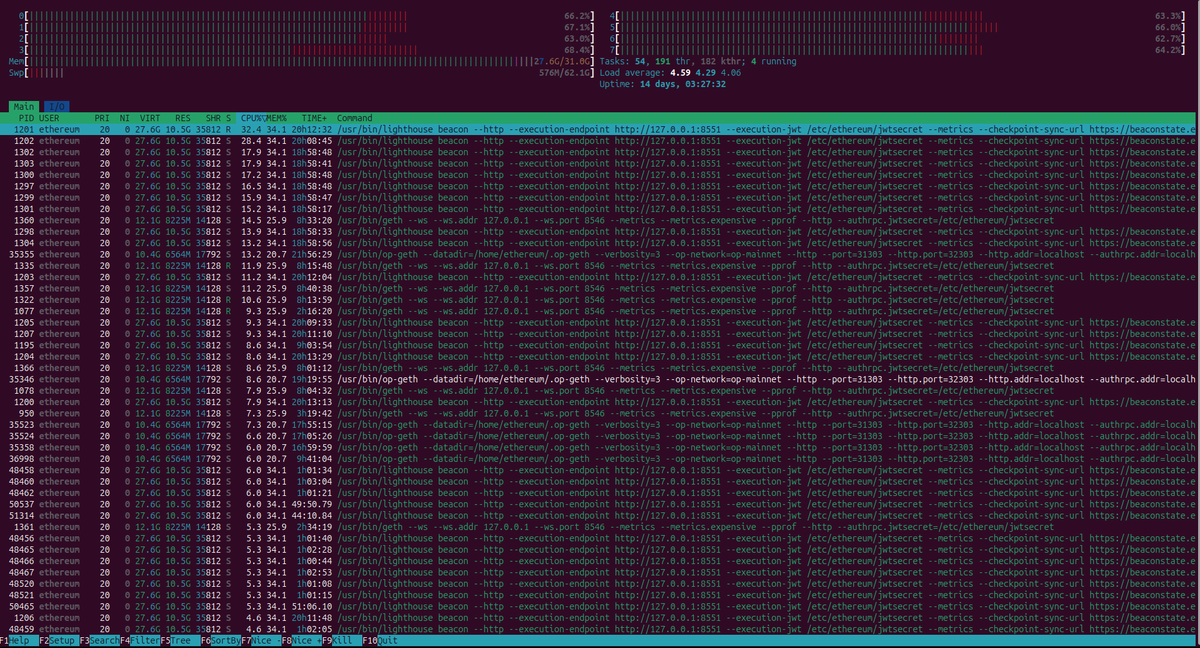
Task: Select the geth process row PID 1322
Action: pos(600,298)
